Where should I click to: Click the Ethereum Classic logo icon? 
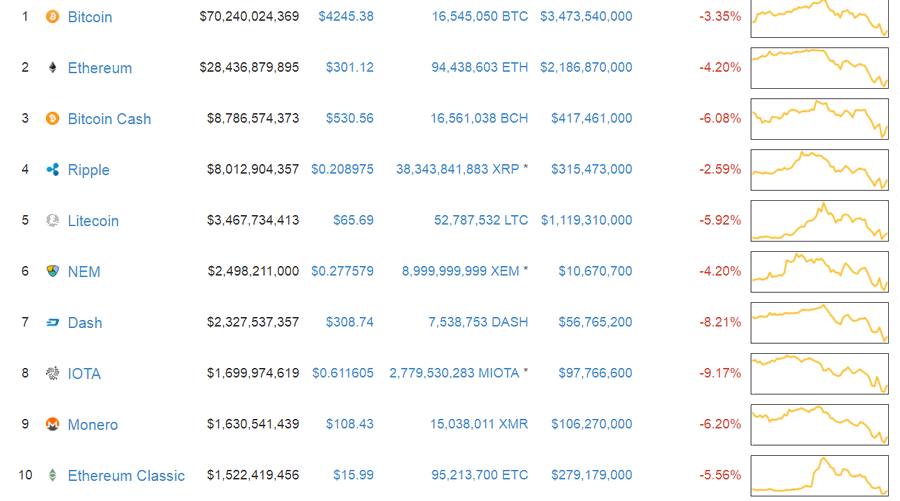point(52,475)
